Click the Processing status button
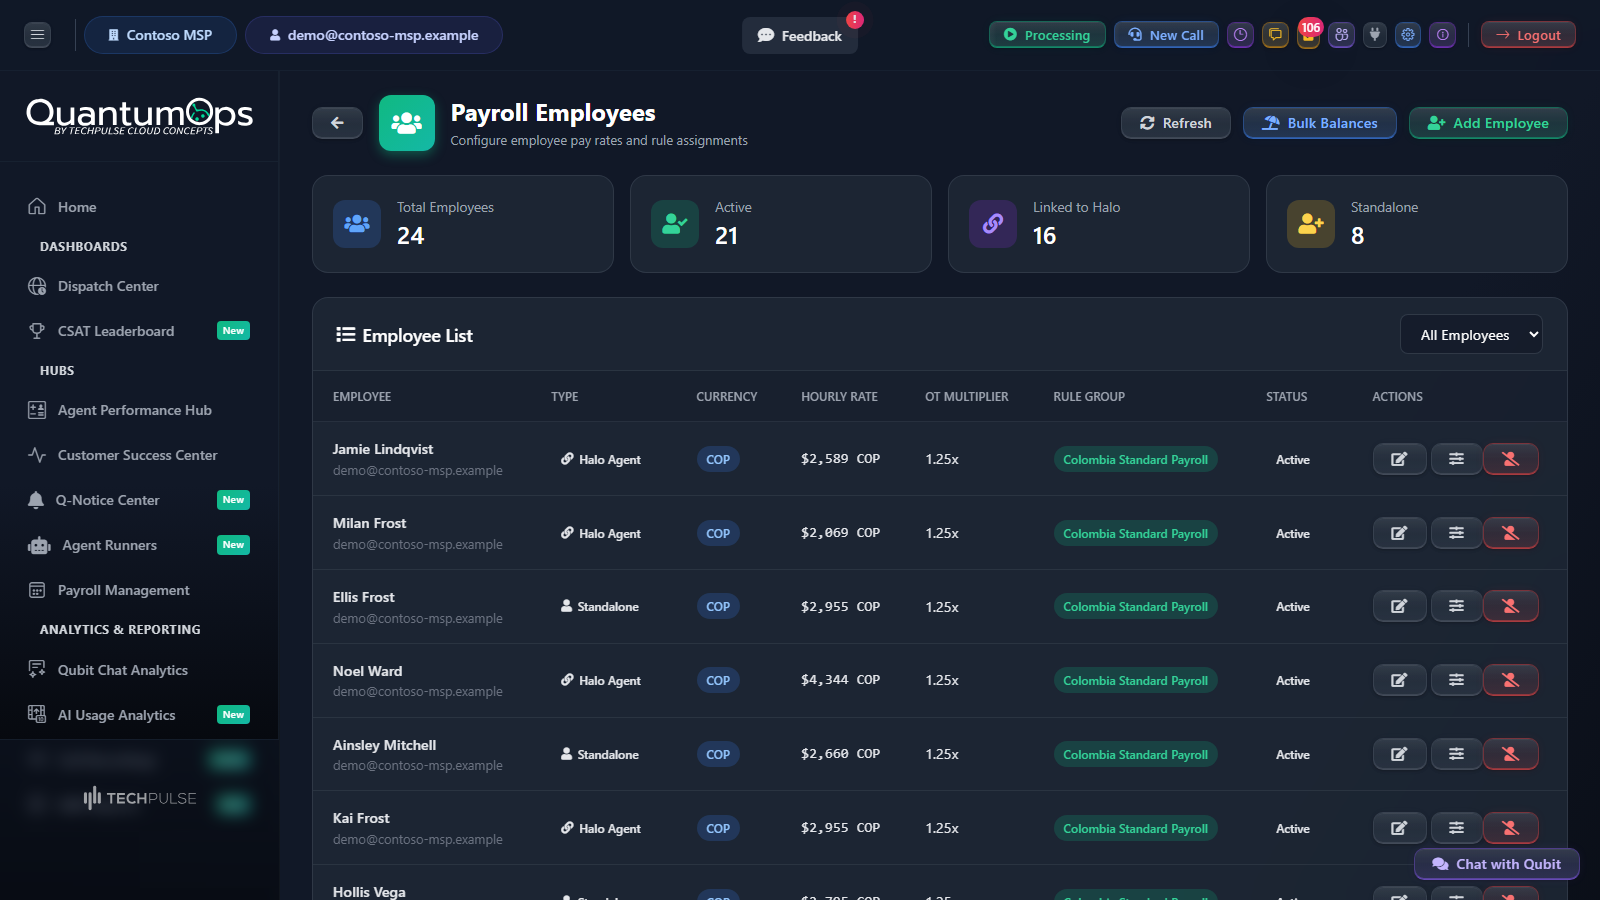The width and height of the screenshot is (1600, 900). (x=1047, y=35)
